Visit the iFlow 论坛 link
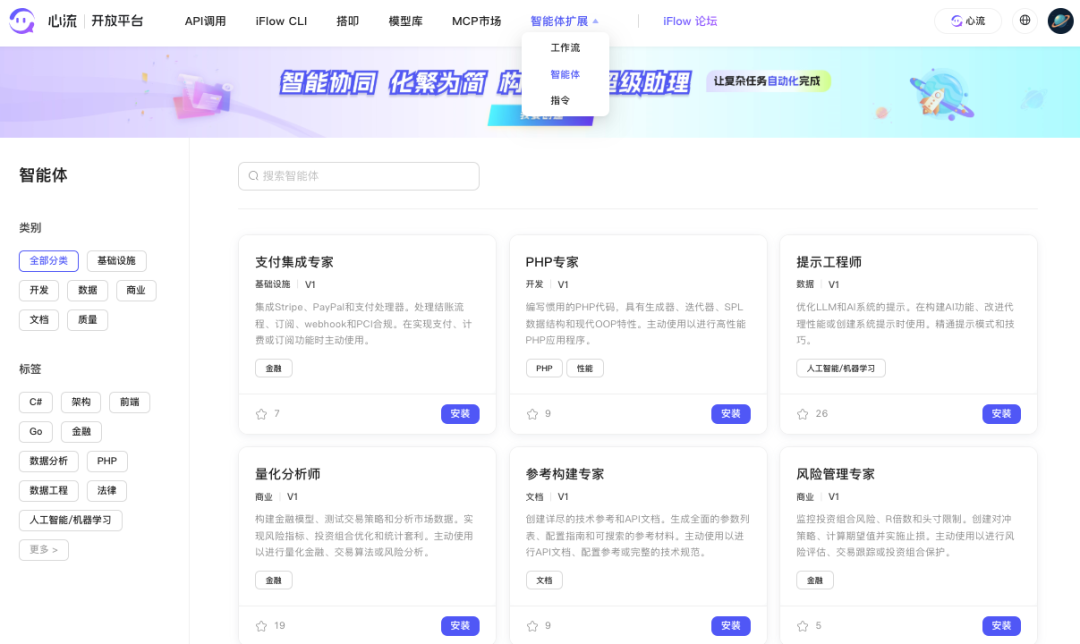Viewport: 1080px width, 644px height. click(690, 21)
